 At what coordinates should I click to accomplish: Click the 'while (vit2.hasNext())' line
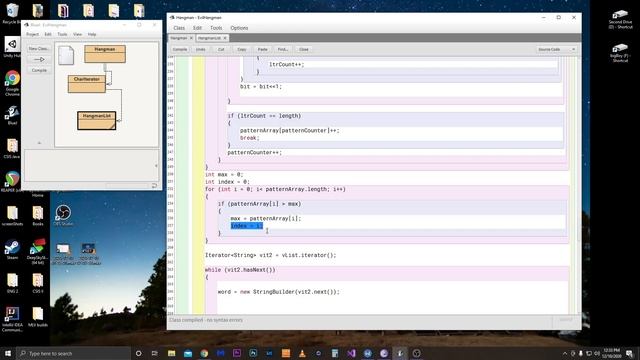240,270
